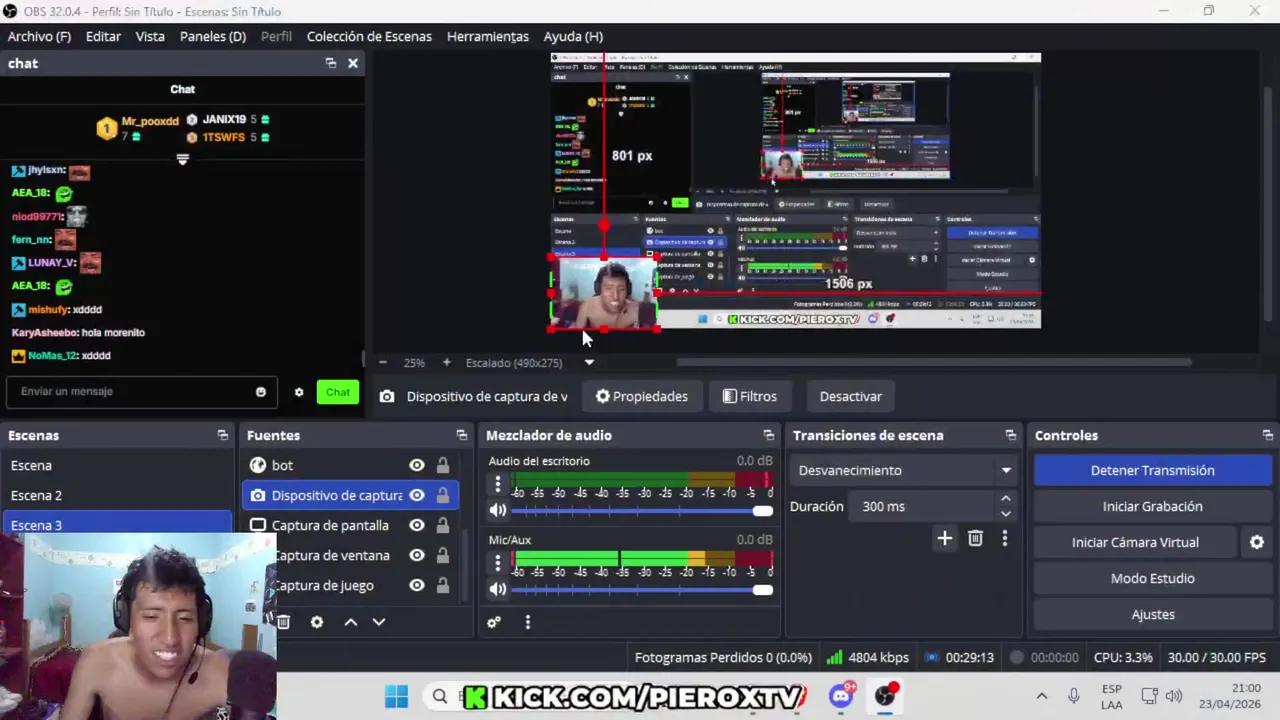Show hidden system tray icons
The width and height of the screenshot is (1280, 720).
tap(1041, 696)
